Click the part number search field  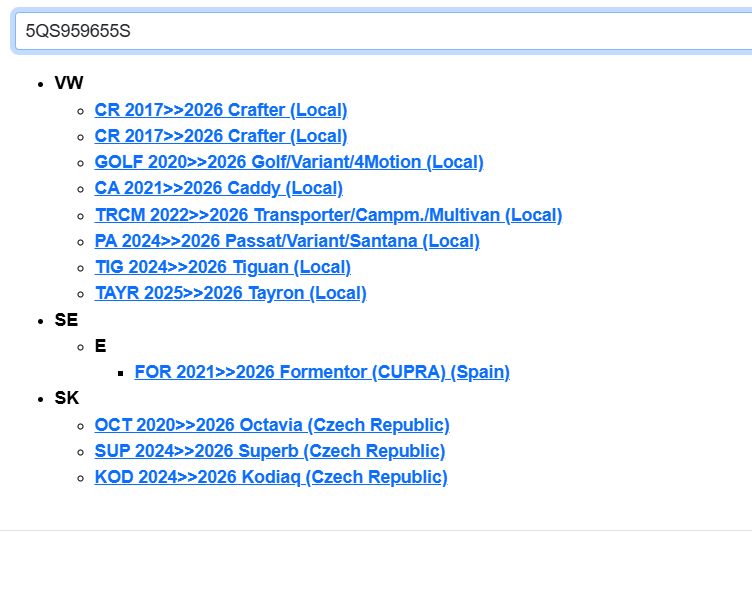click(380, 31)
